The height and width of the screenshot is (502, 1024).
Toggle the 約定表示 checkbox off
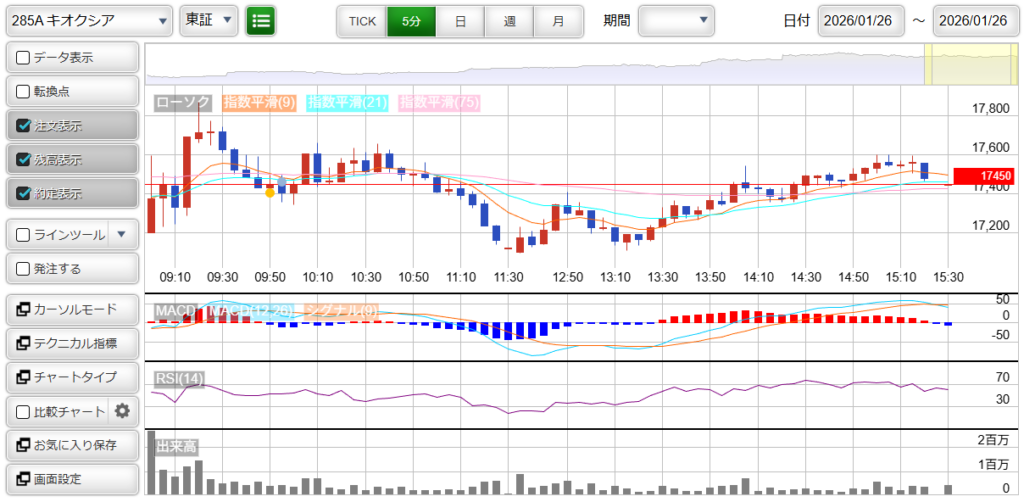[24, 193]
